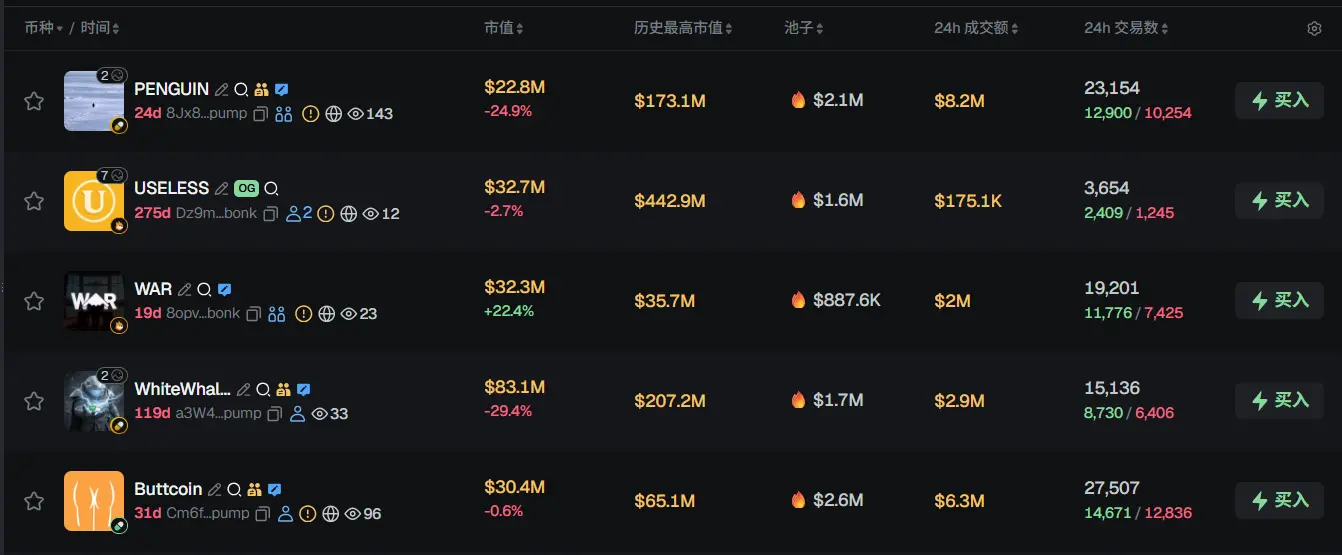This screenshot has height=555, width=1342.
Task: Open WhiteWhale holder person icon
Action: tap(297, 414)
